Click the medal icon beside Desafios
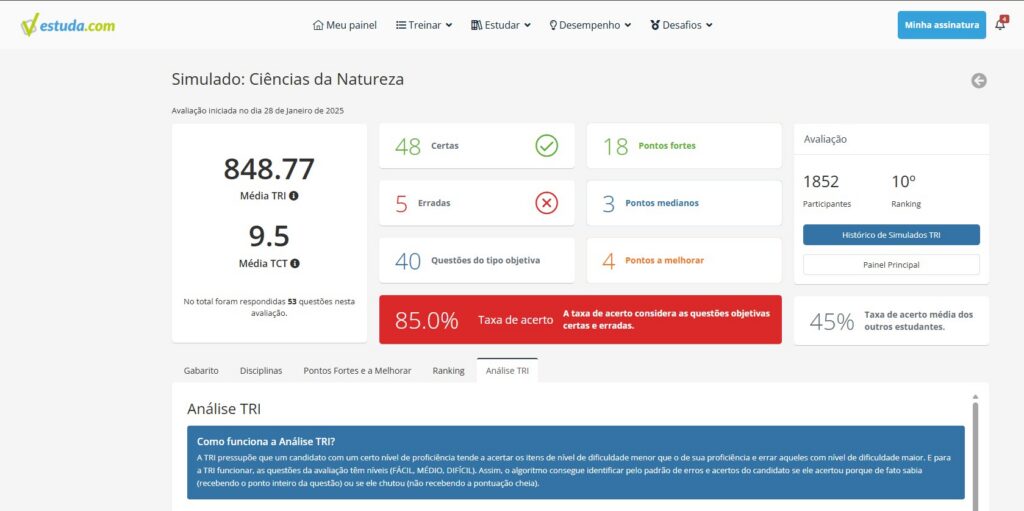 655,25
